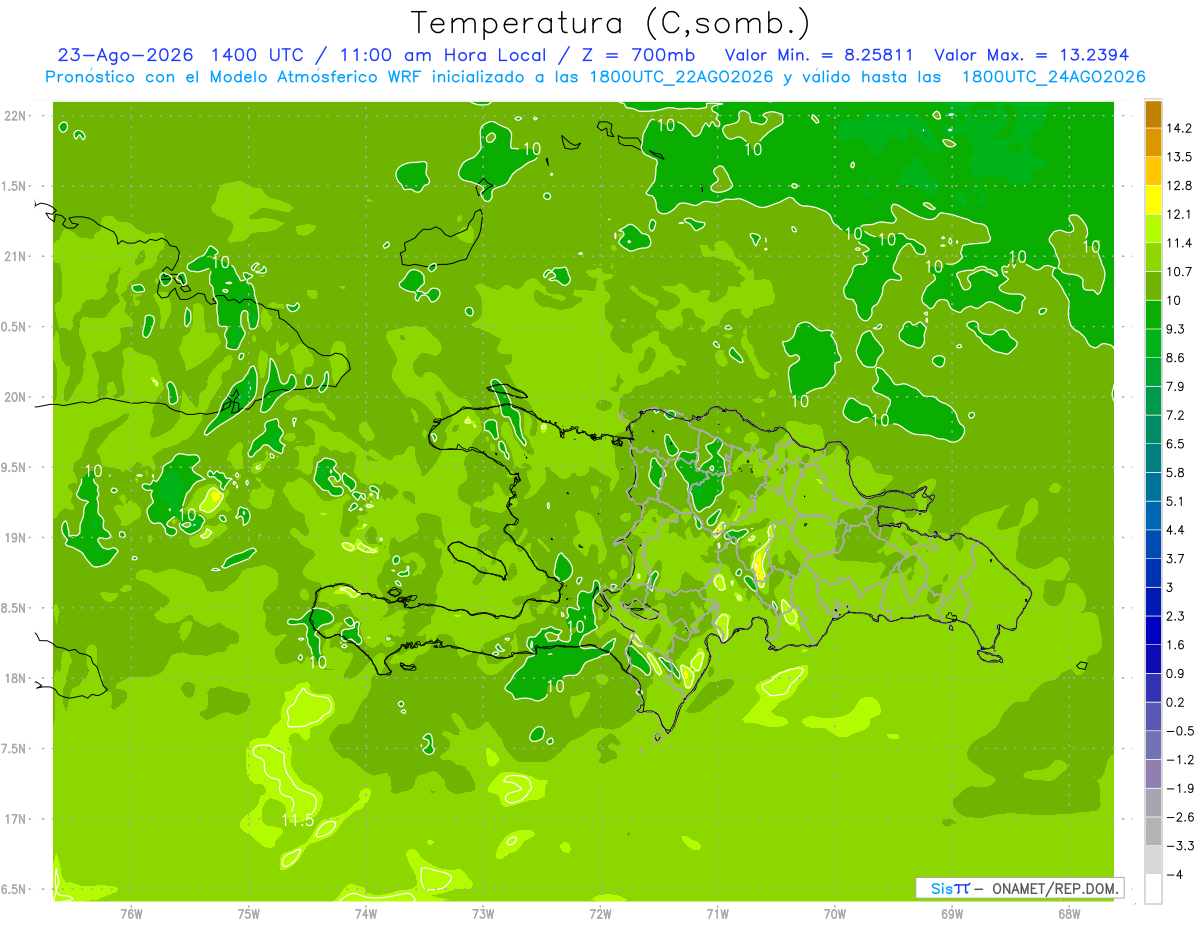Click the "12.8" colorbar value

1179,186
